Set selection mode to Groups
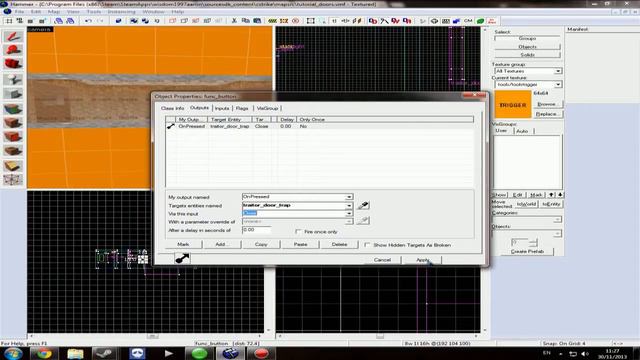 (527, 38)
